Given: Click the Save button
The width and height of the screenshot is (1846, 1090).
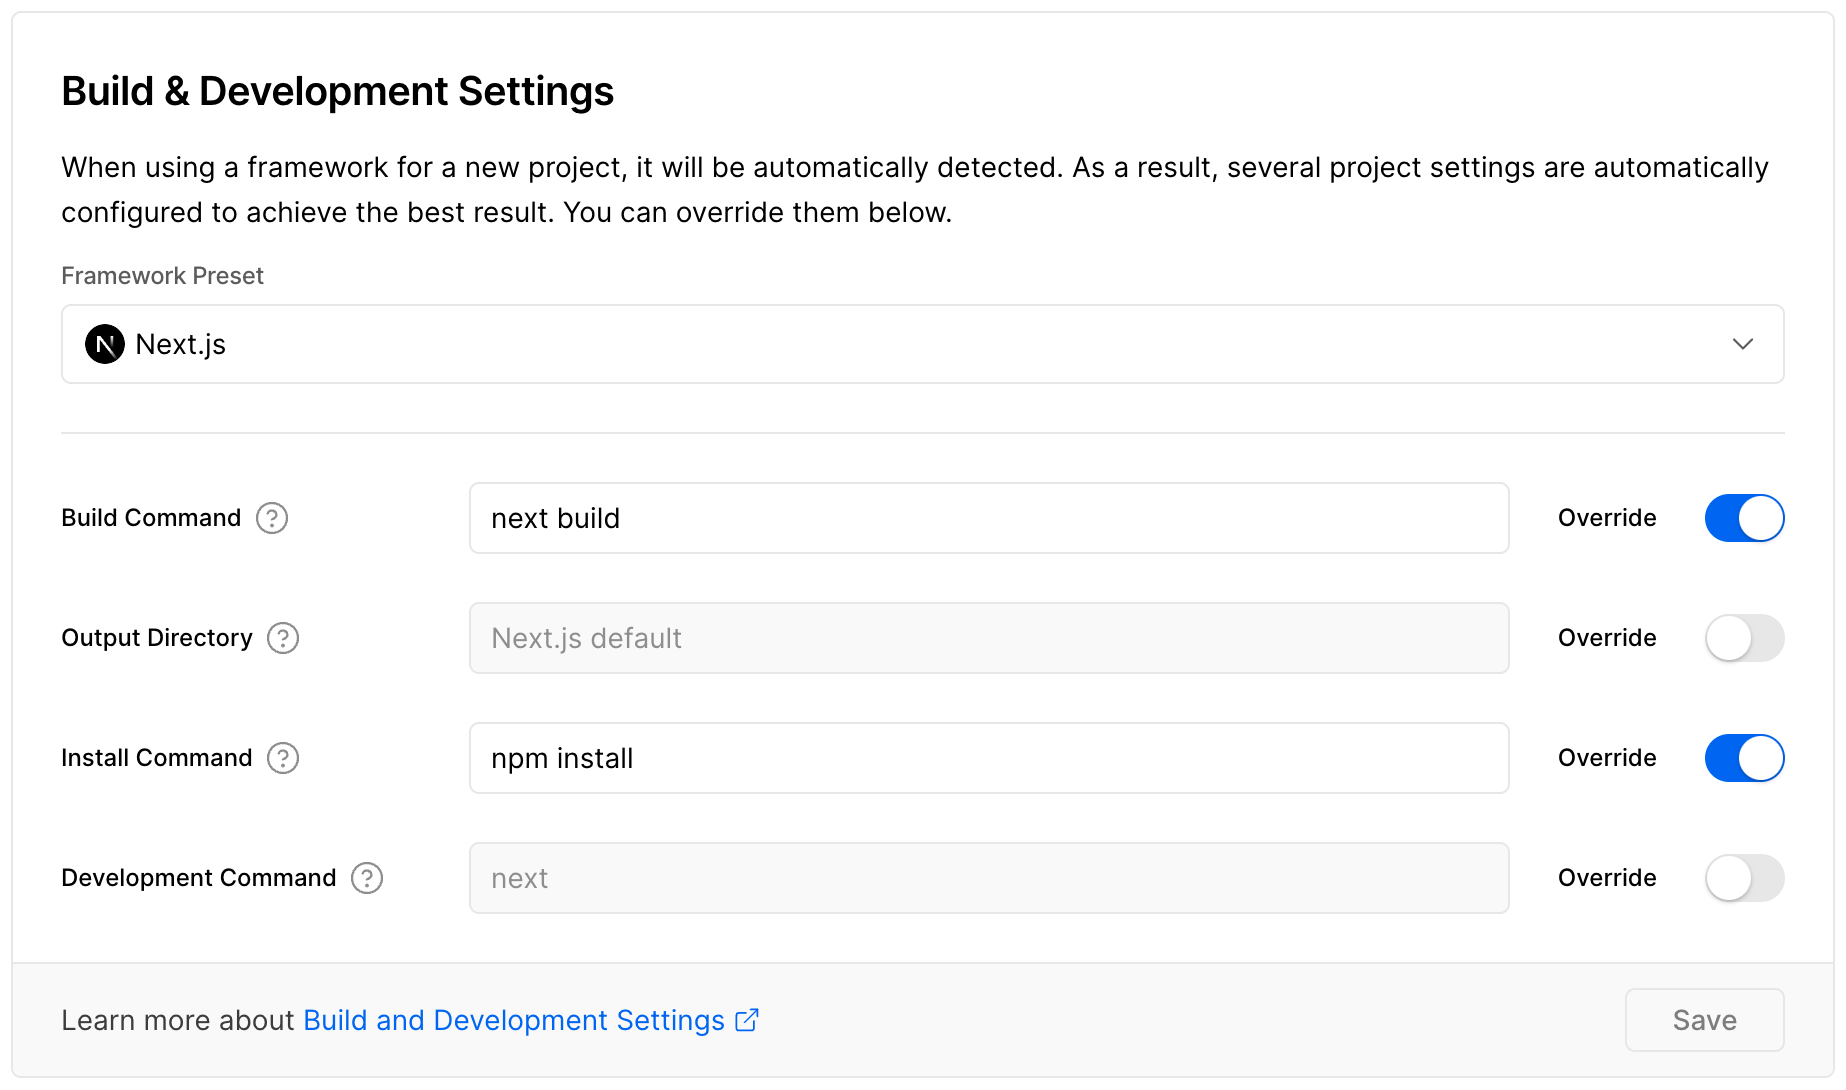Looking at the screenshot, I should pos(1704,1020).
